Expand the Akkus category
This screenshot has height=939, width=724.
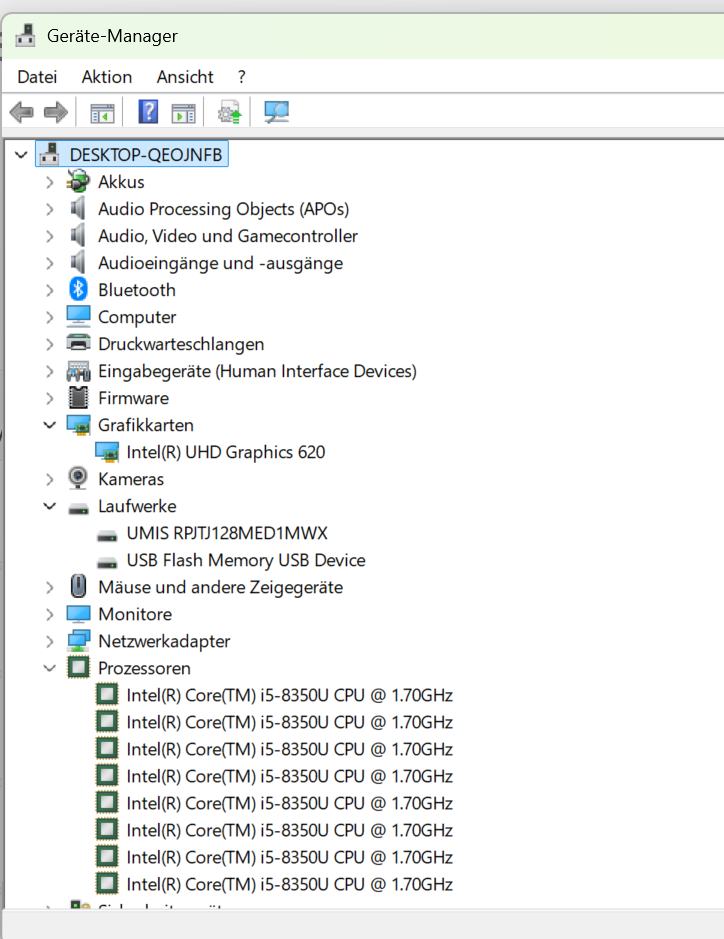coord(50,182)
